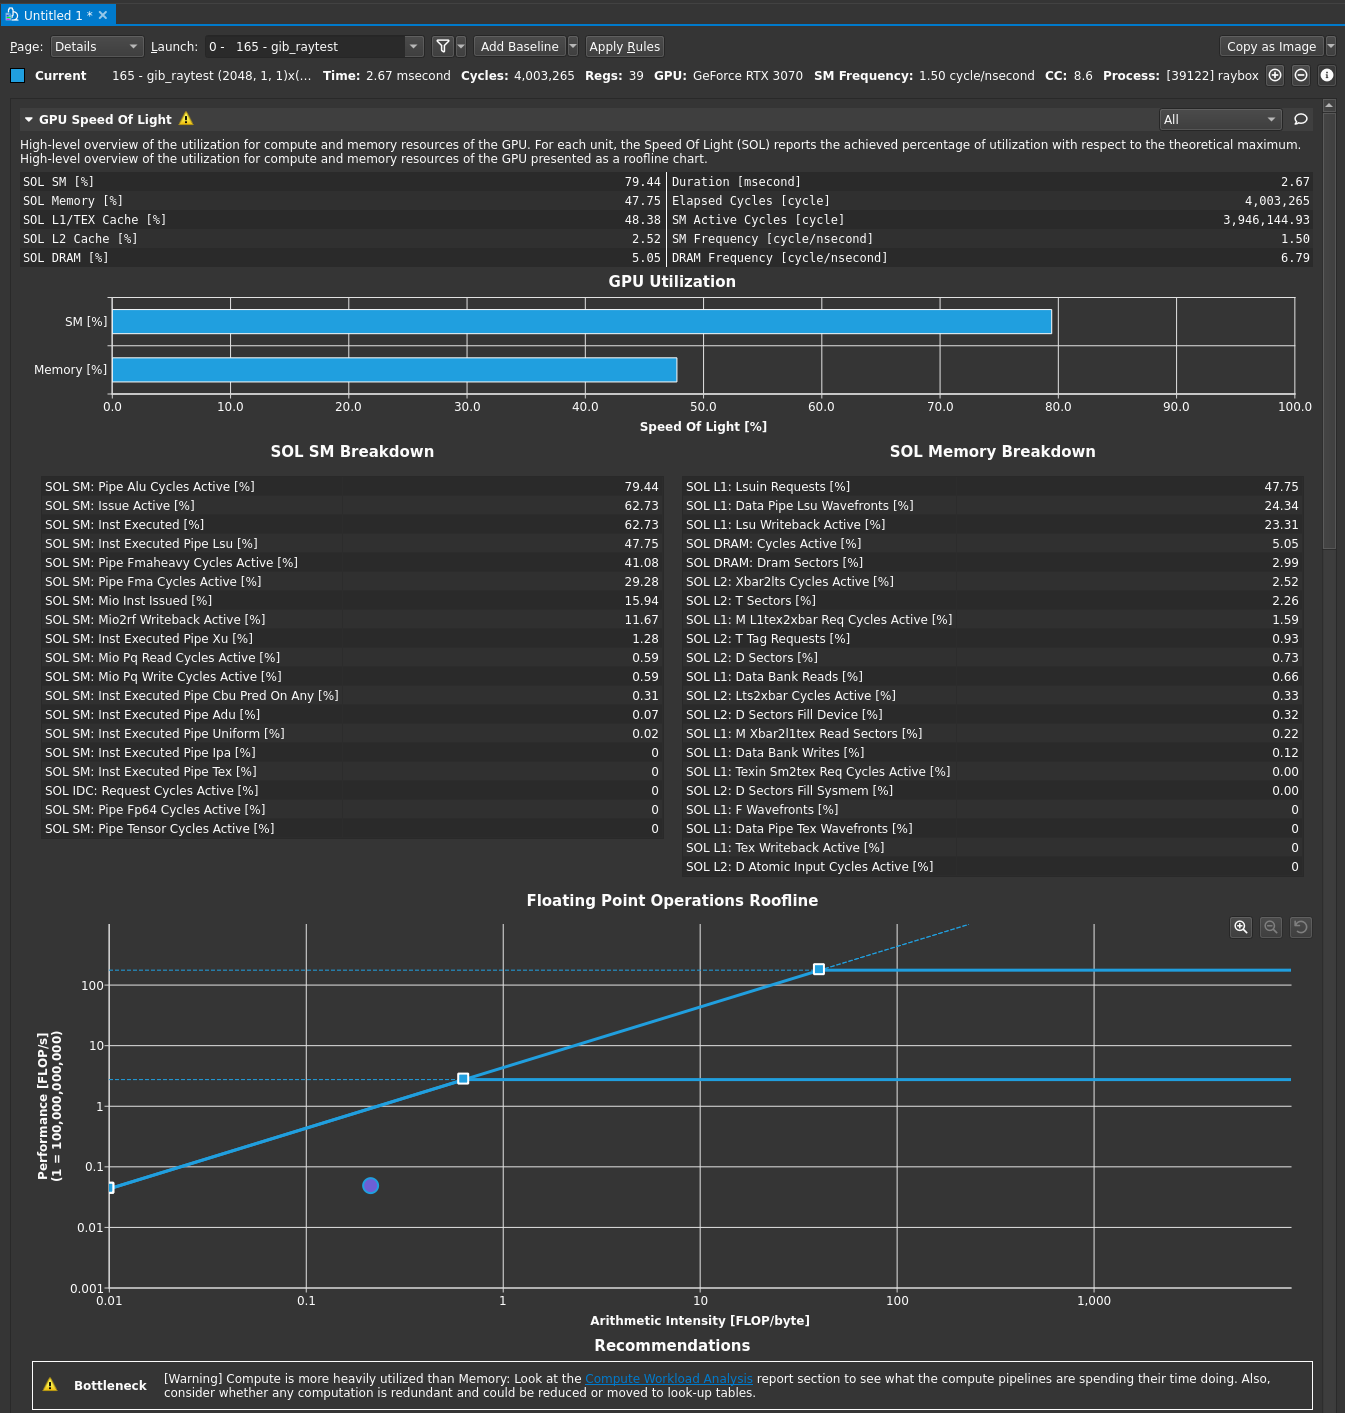Select the 'DRAM Frequency [cycle/nsecond]' row
This screenshot has width=1345, height=1413.
990,258
